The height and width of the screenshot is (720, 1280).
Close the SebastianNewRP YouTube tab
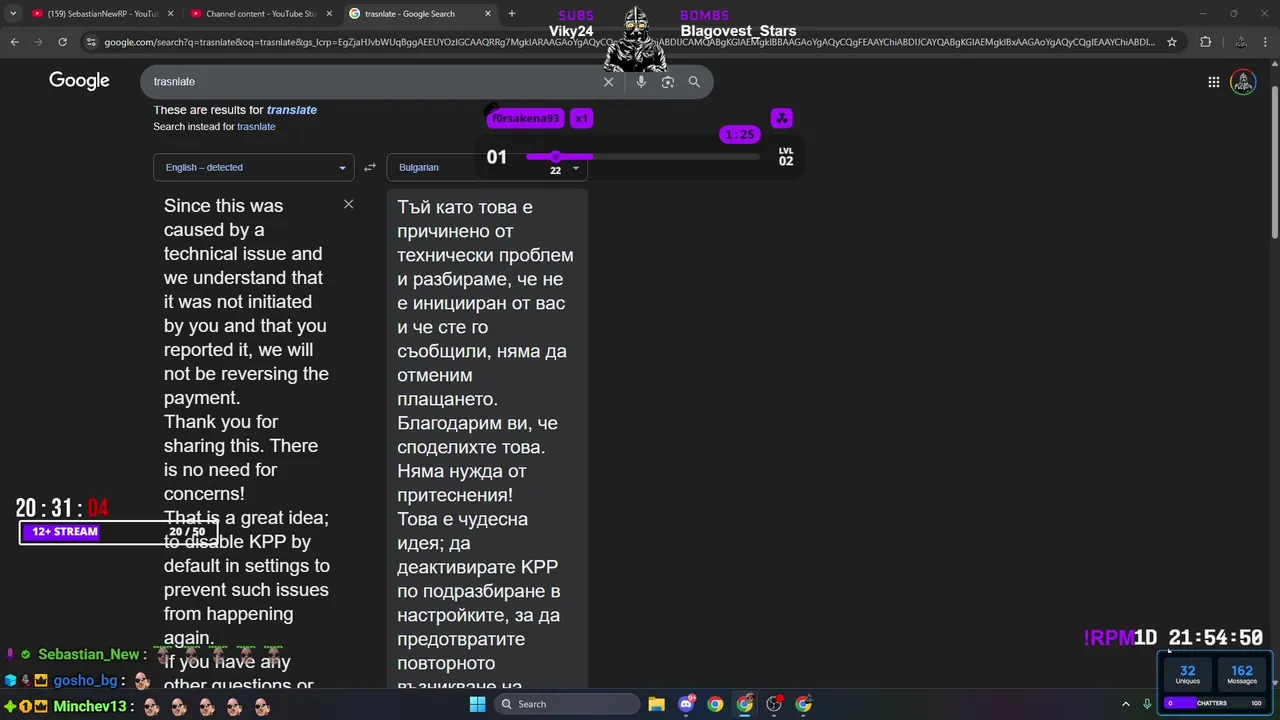pos(170,14)
